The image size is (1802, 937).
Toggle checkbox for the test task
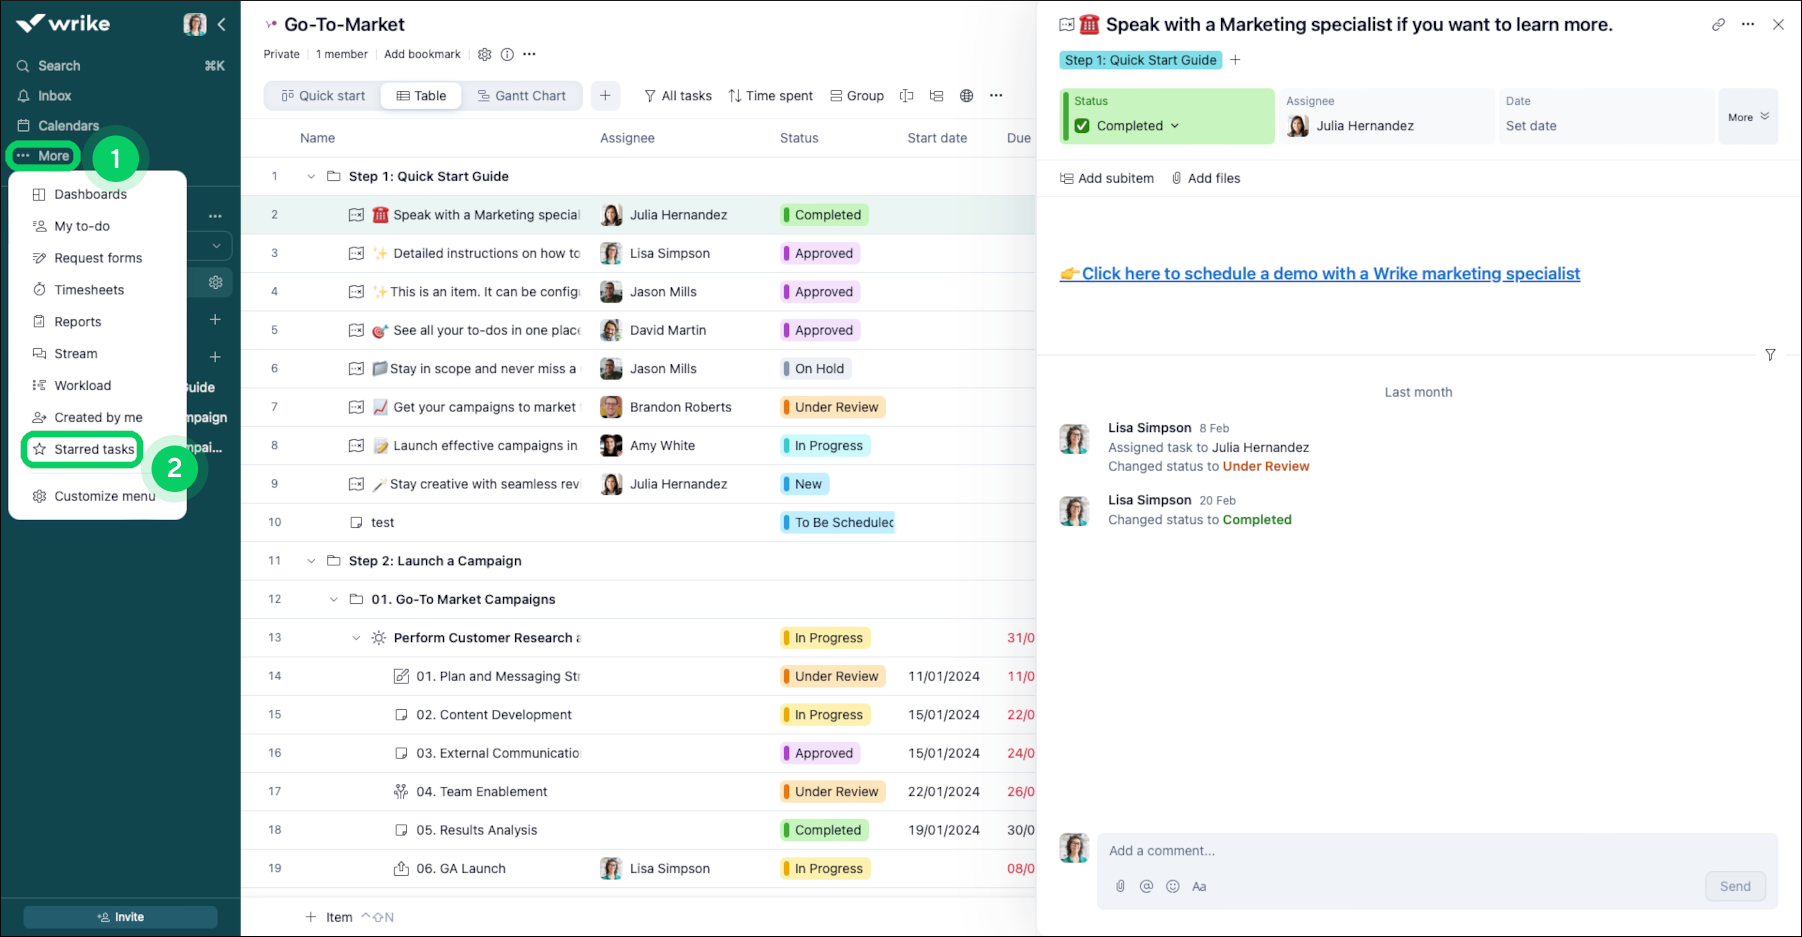click(x=356, y=523)
